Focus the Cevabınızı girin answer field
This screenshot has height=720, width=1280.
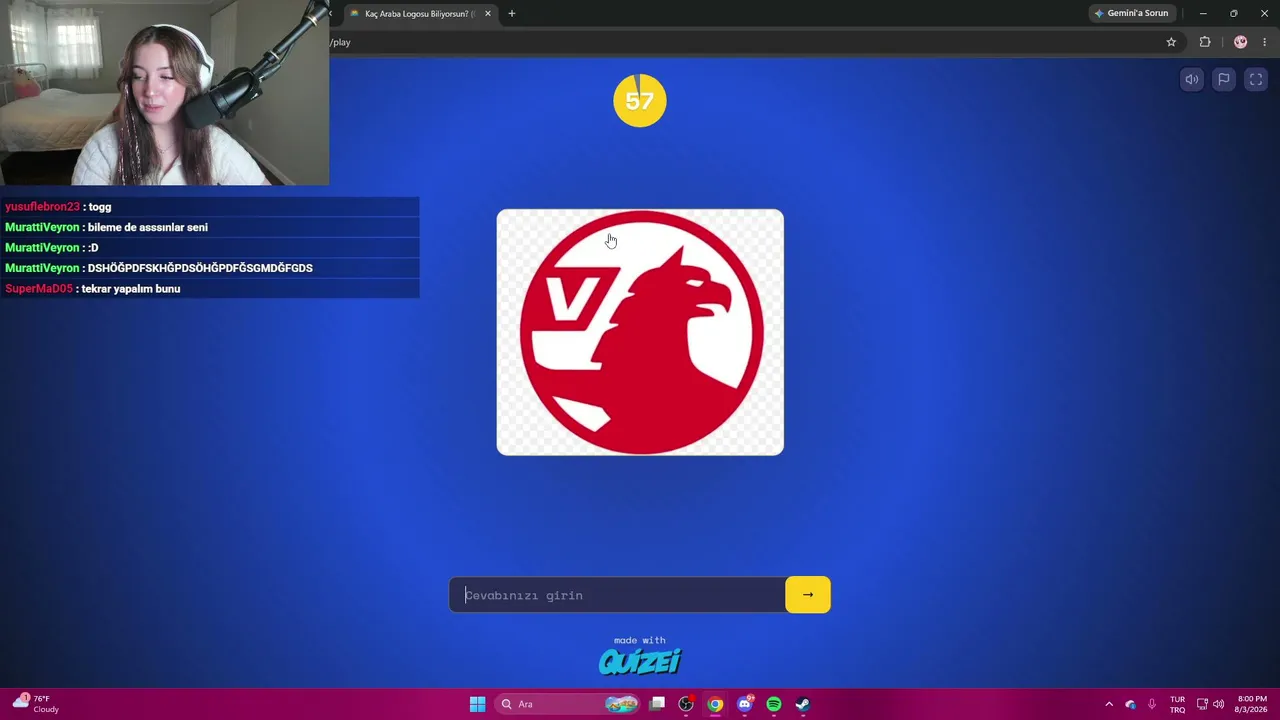pos(617,595)
